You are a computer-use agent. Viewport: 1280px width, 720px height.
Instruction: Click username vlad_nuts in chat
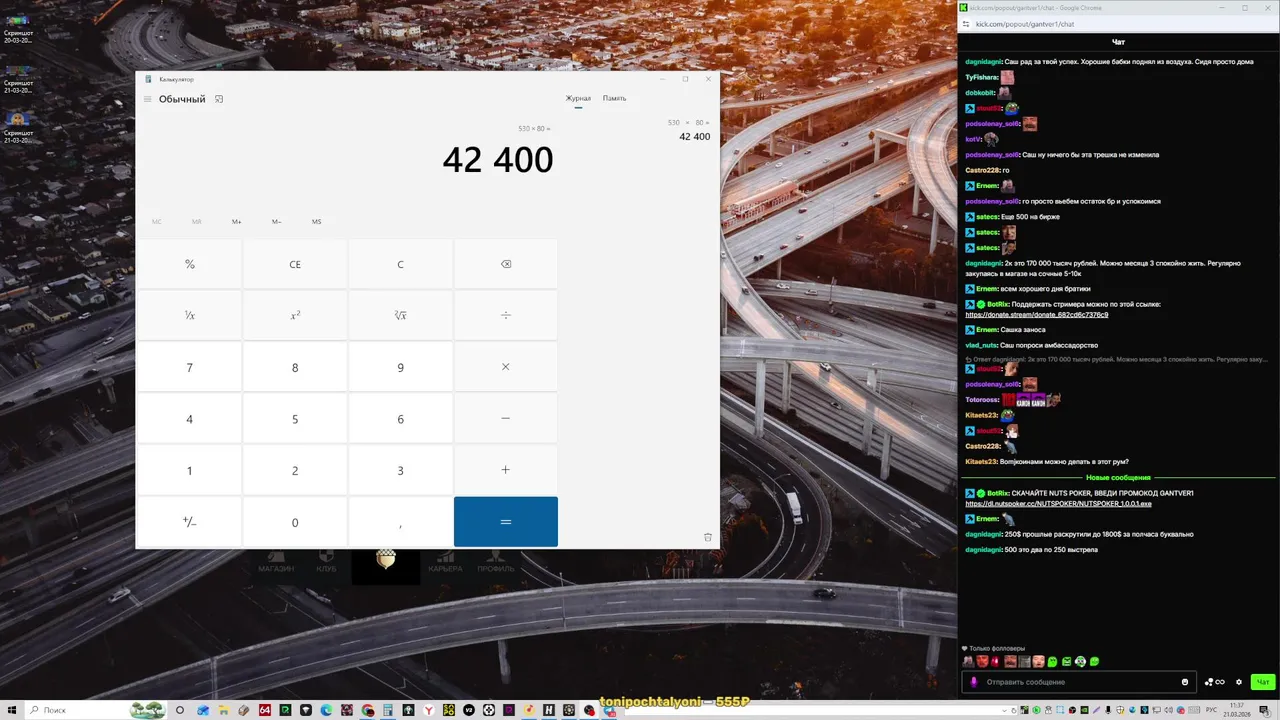click(981, 345)
